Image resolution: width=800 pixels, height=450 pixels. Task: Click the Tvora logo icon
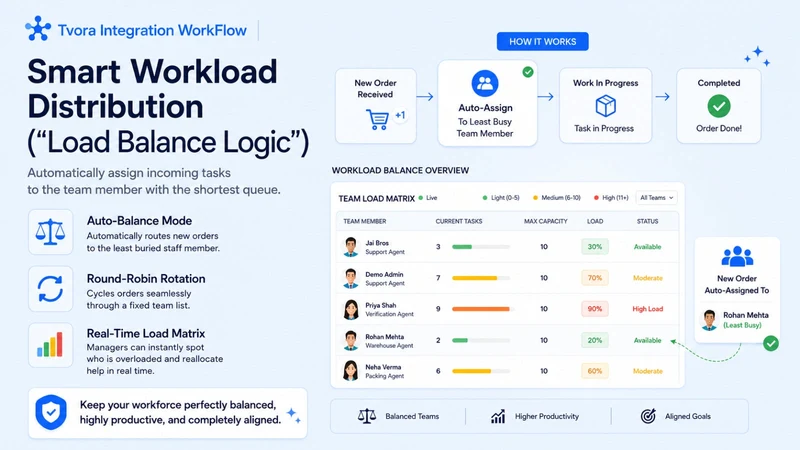[38, 29]
